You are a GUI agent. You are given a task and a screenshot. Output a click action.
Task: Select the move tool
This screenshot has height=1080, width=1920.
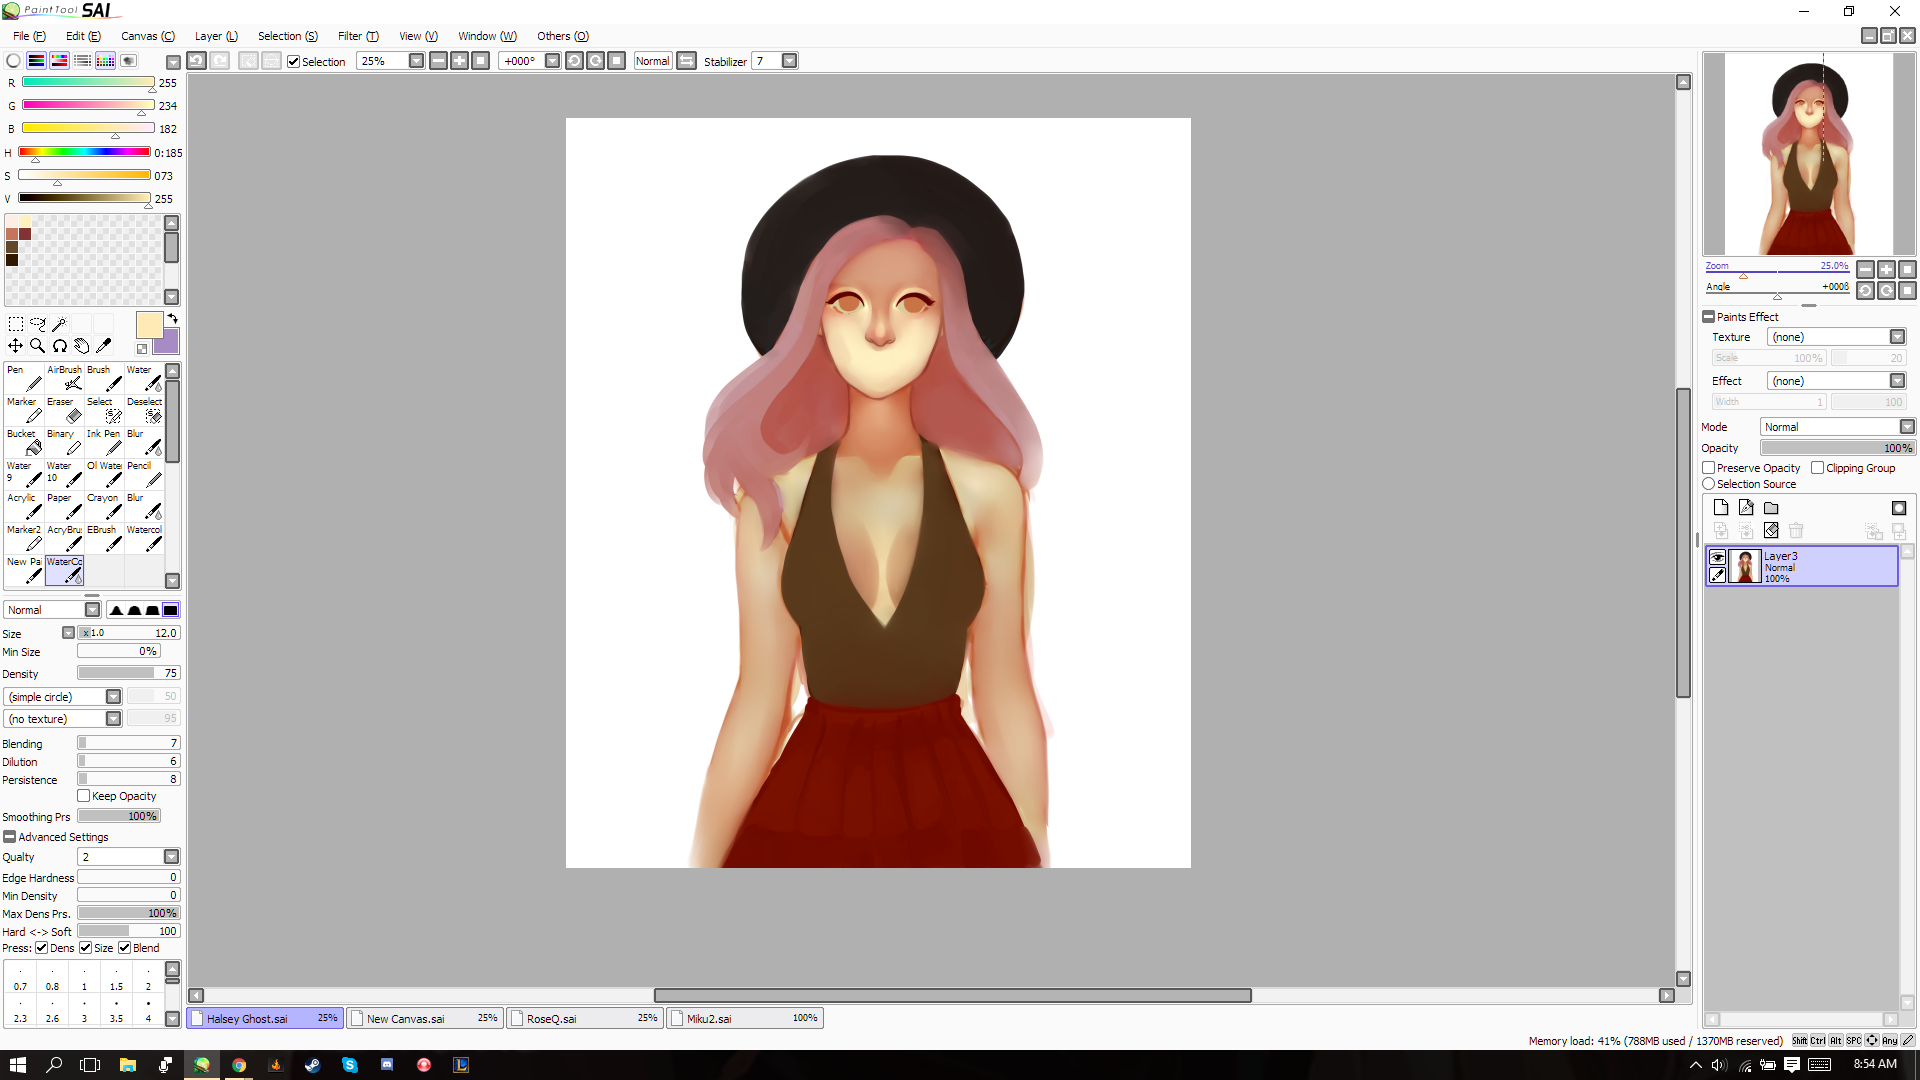pos(16,346)
